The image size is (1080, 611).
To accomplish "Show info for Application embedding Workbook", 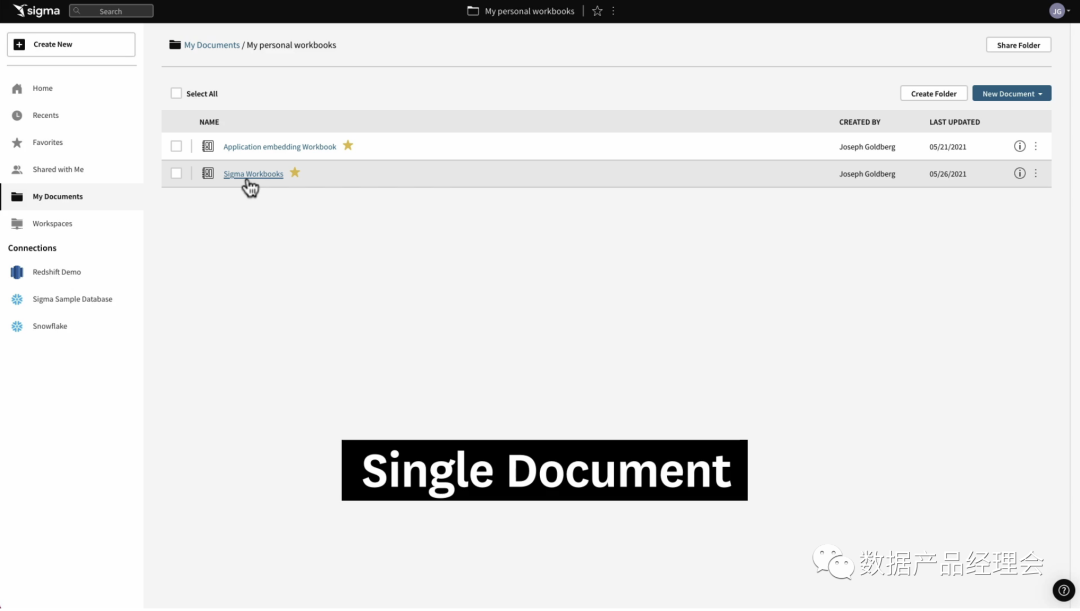I will (x=1019, y=146).
